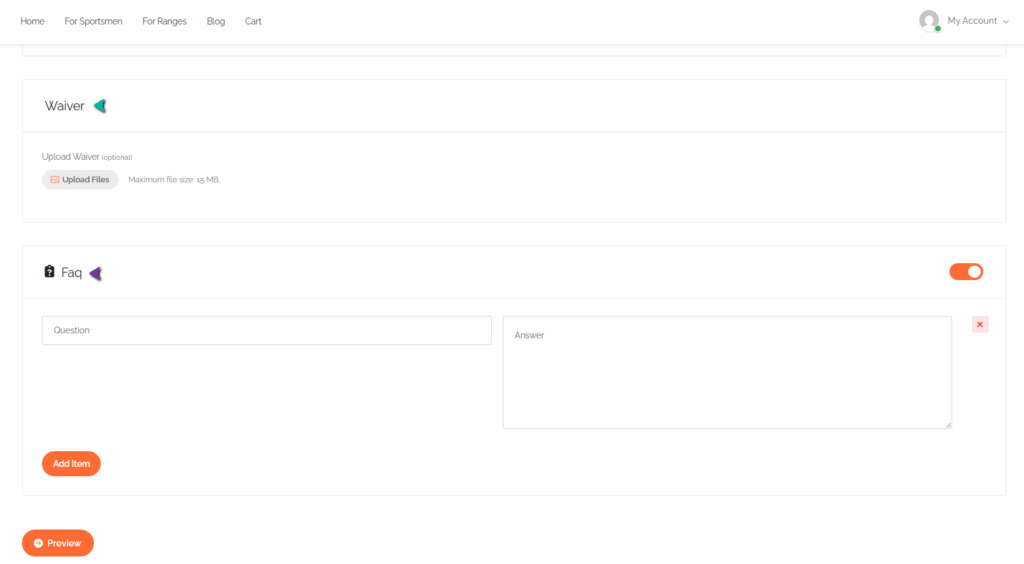Visit the Blog page
The image size is (1024, 564).
(x=216, y=22)
